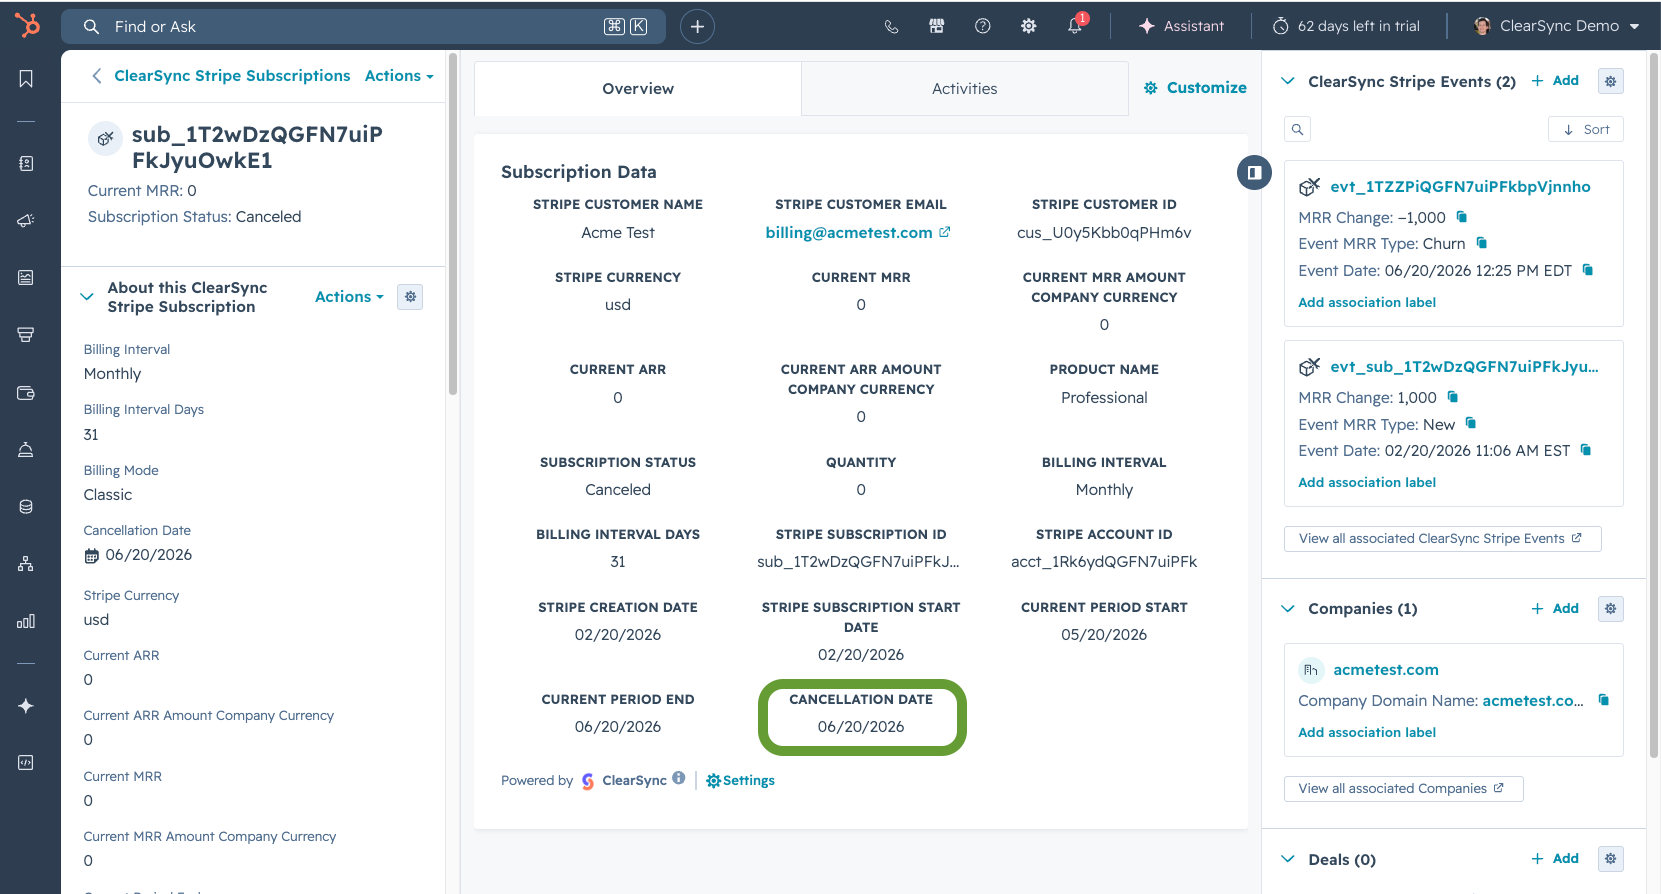Open gear settings for Deals section
Viewport: 1661px width, 894px height.
coord(1610,859)
